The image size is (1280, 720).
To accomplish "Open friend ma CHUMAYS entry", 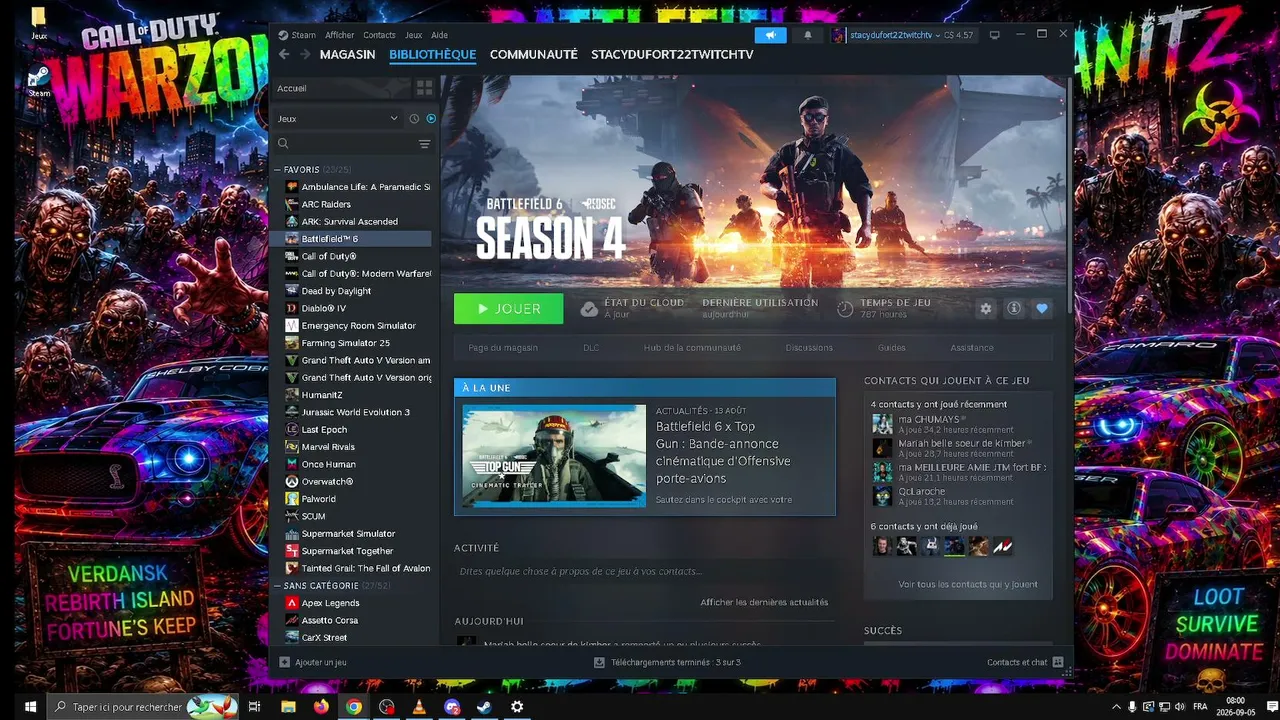I will tap(958, 424).
